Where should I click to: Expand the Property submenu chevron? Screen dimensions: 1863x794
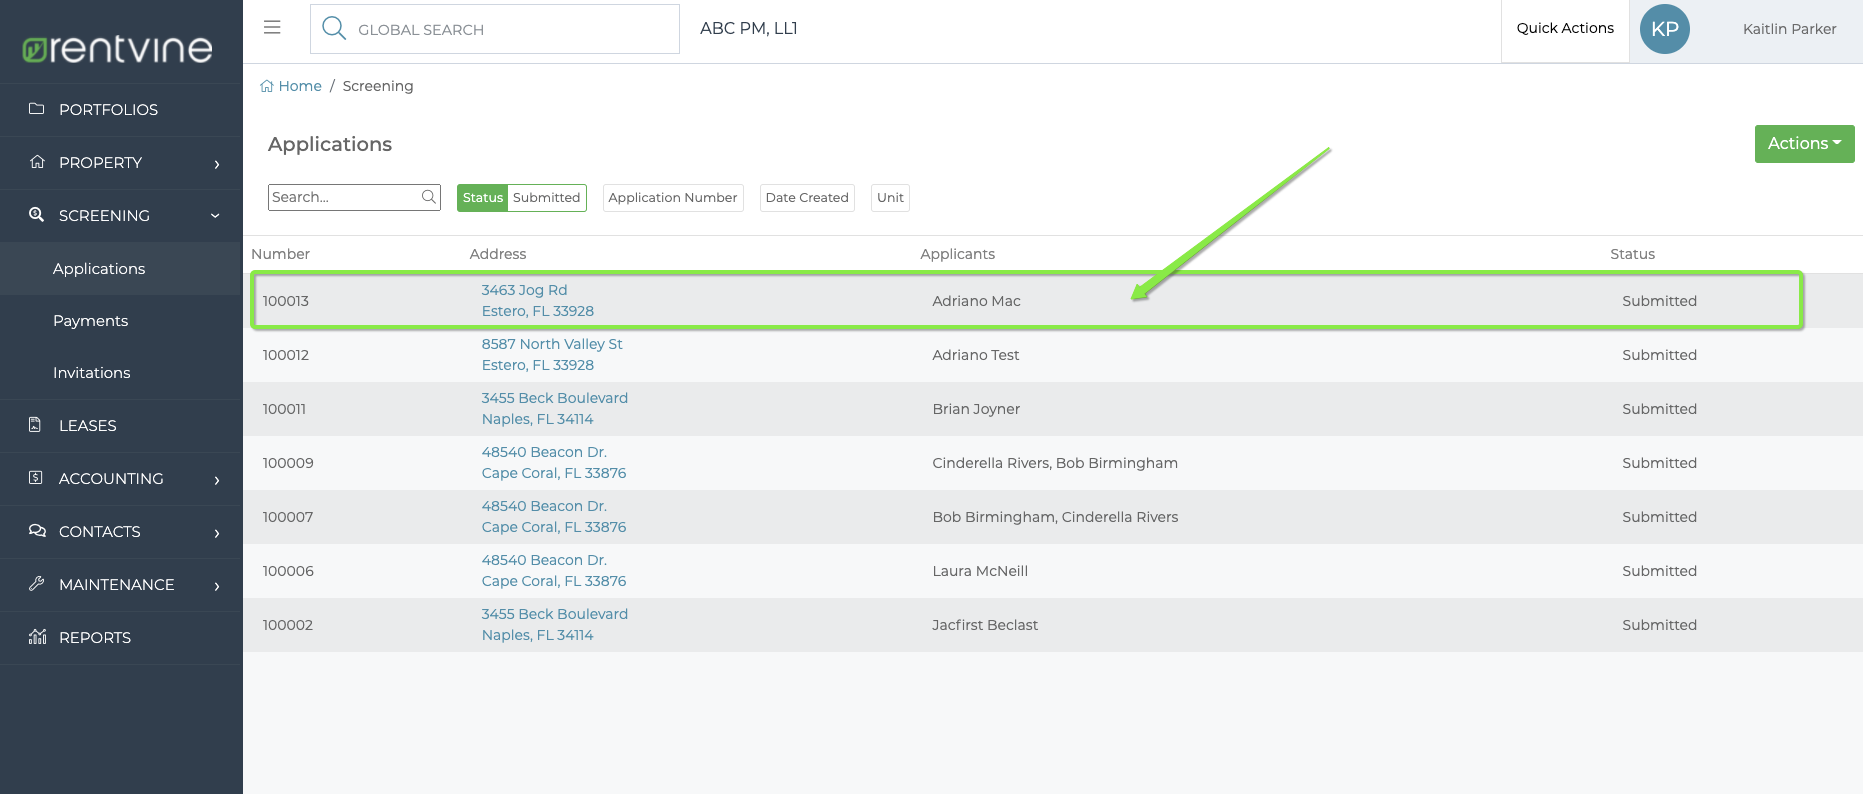(217, 164)
